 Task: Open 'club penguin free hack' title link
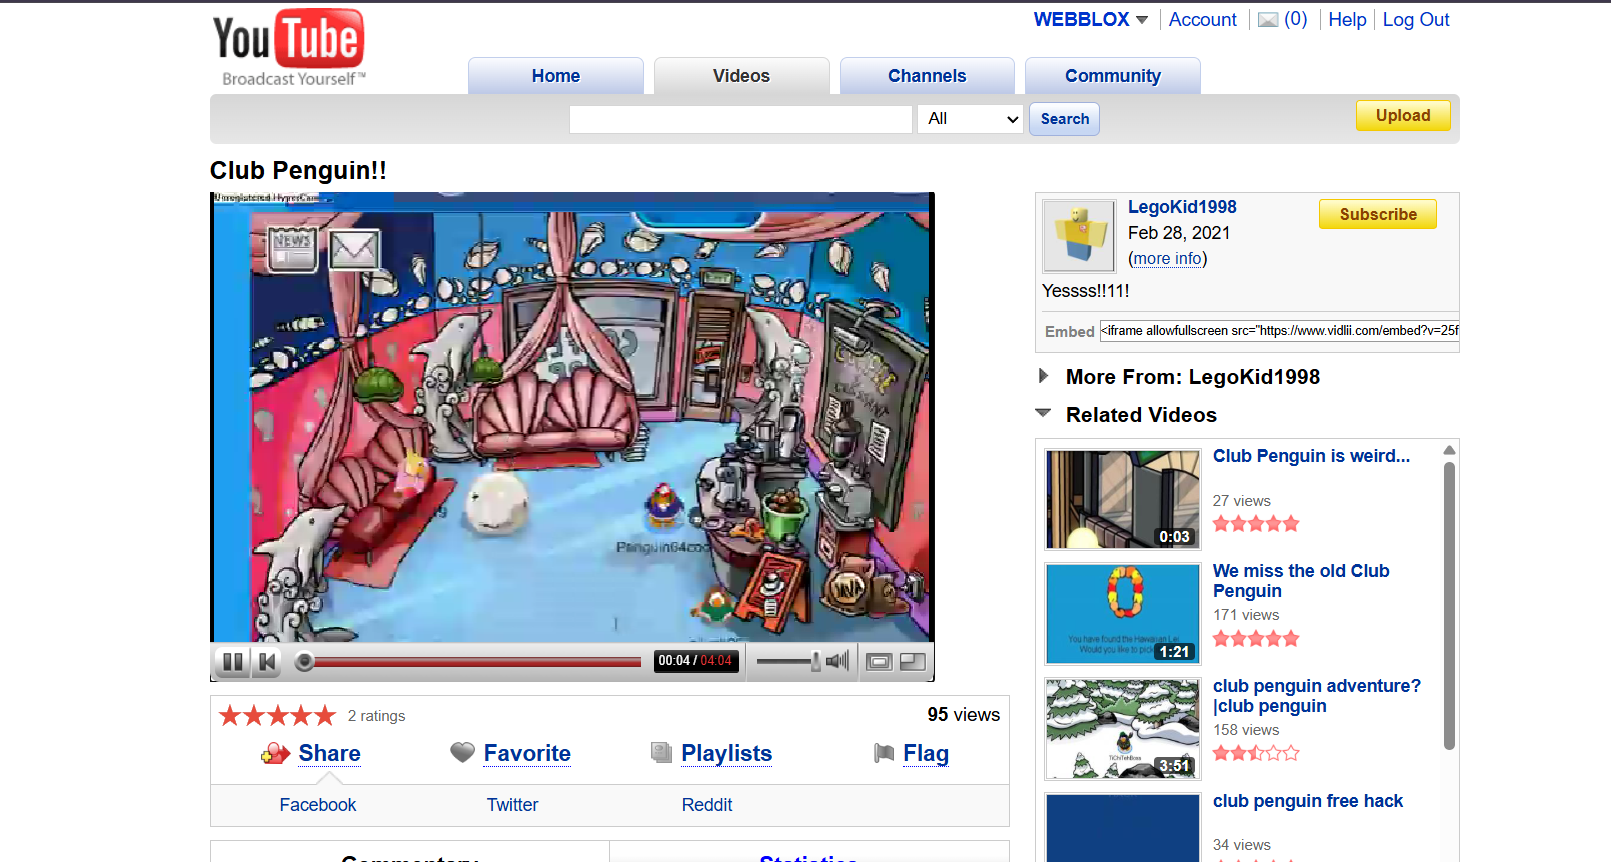pyautogui.click(x=1308, y=801)
